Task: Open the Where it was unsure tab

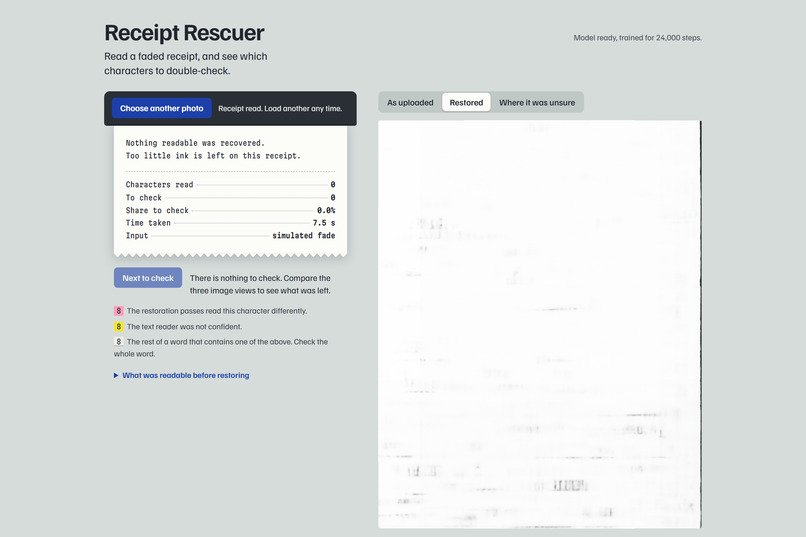Action: pos(537,103)
